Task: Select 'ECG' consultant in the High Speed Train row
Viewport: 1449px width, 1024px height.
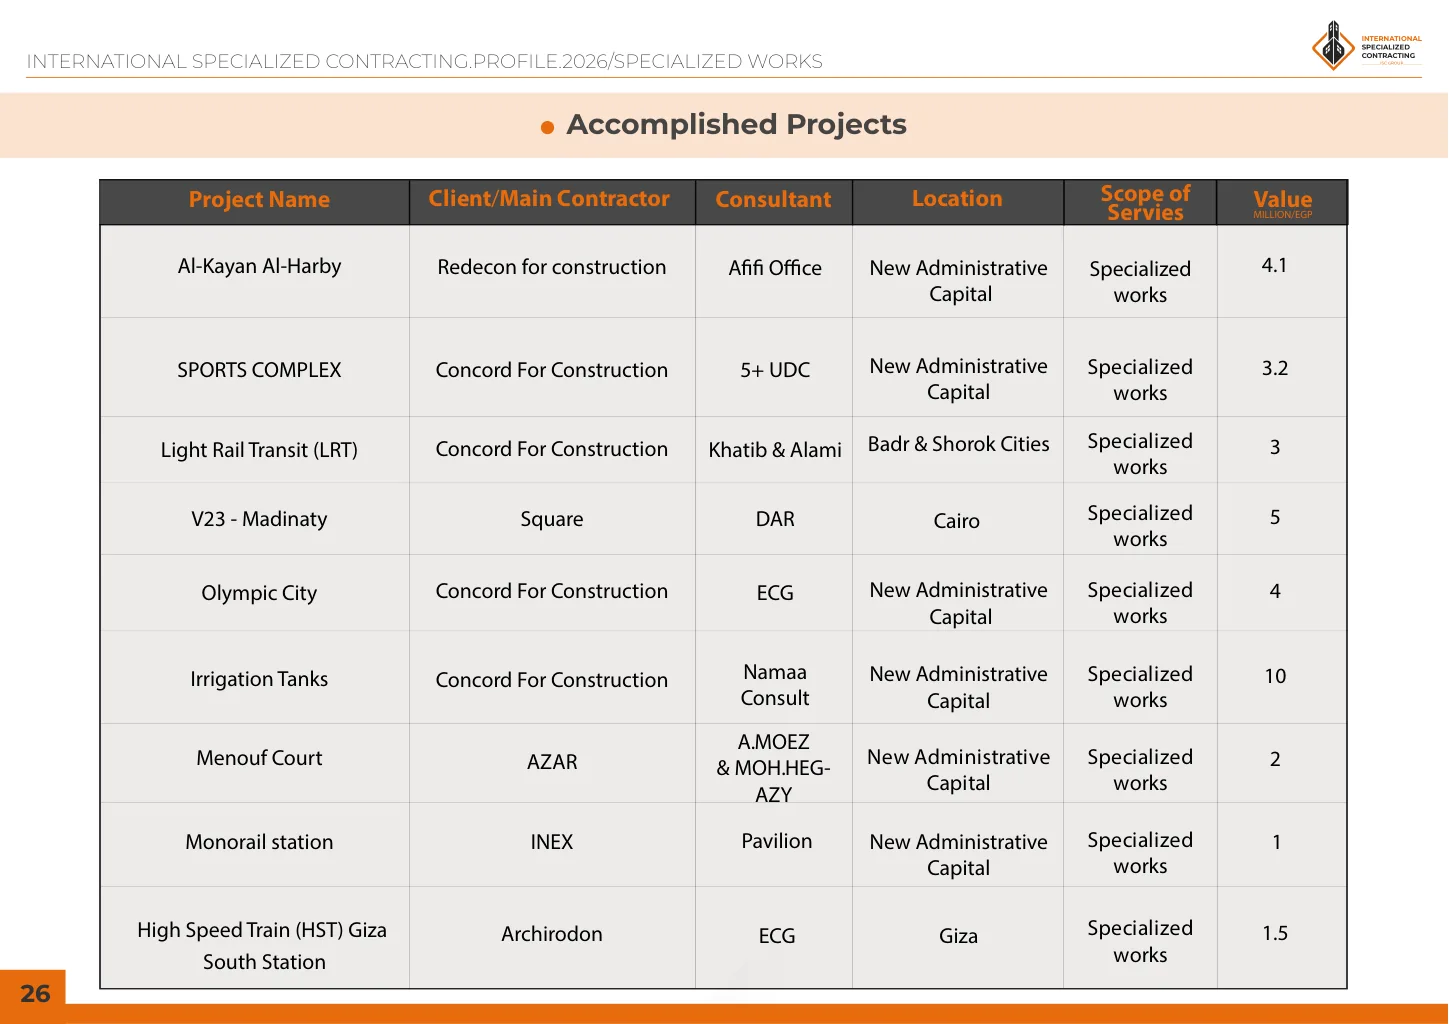Action: pyautogui.click(x=777, y=936)
